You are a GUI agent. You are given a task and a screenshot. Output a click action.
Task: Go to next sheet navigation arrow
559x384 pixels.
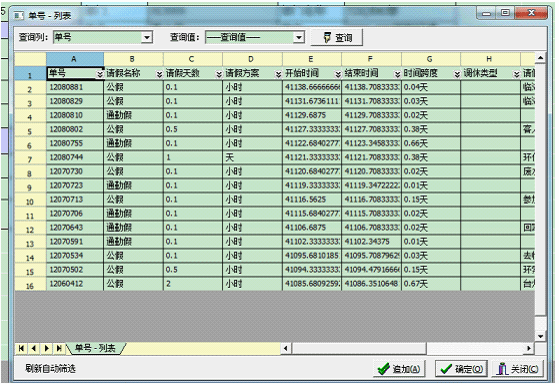[x=46, y=348]
